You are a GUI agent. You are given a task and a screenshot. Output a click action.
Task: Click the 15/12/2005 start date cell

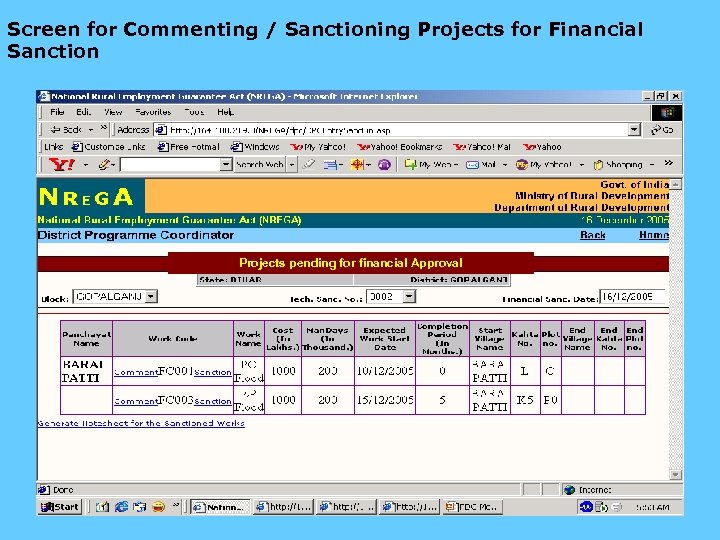[x=385, y=400]
